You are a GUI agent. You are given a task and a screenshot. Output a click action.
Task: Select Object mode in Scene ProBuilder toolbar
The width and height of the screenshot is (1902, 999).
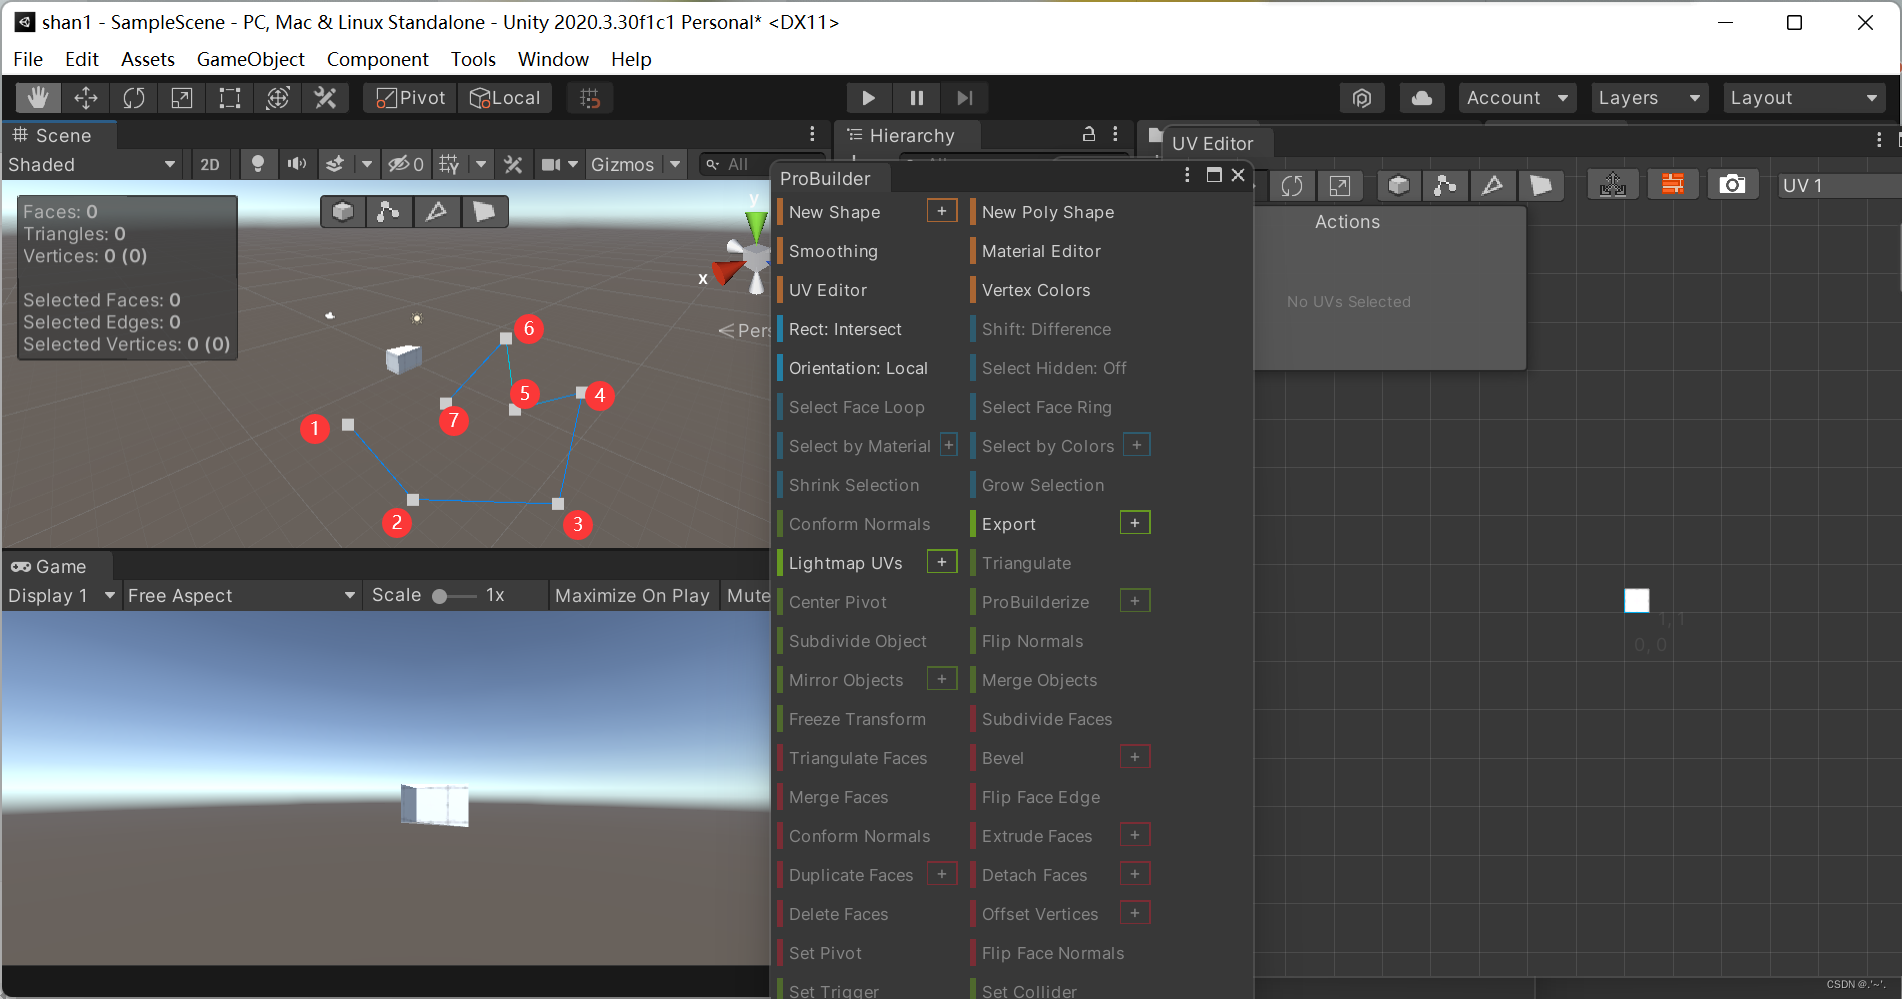pyautogui.click(x=343, y=212)
